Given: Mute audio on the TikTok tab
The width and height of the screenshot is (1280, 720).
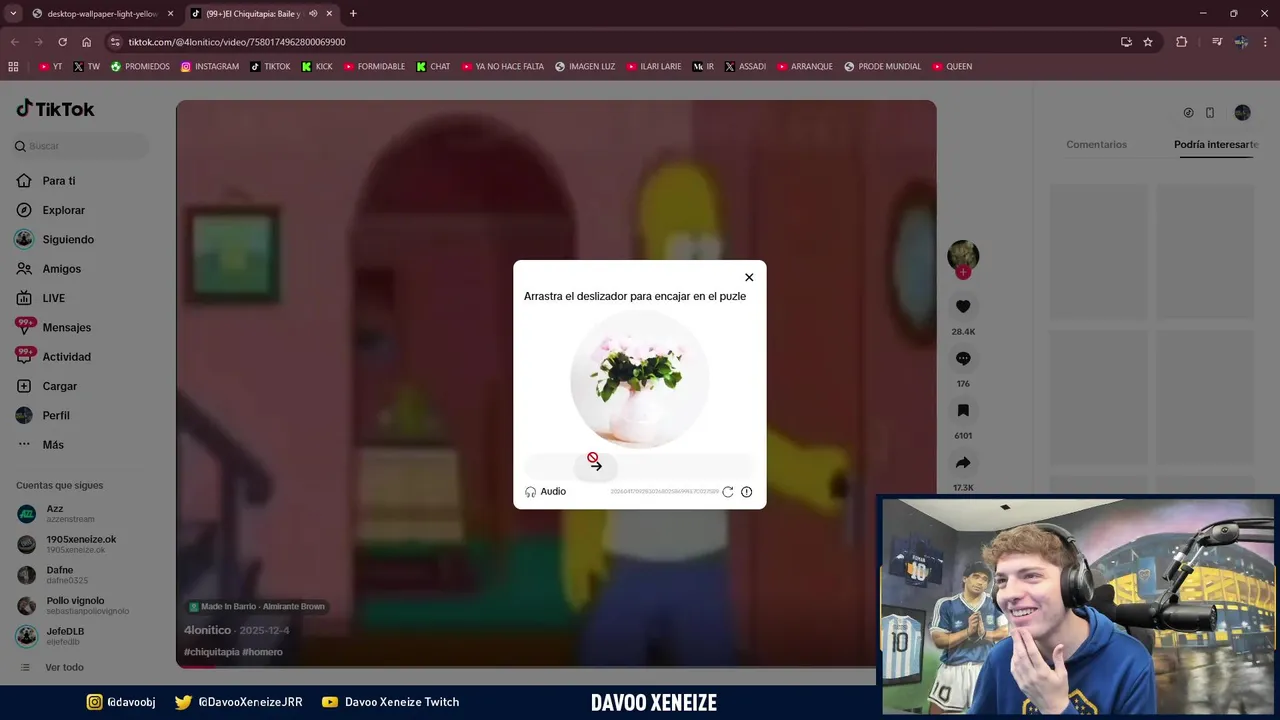Looking at the screenshot, I should pyautogui.click(x=314, y=14).
